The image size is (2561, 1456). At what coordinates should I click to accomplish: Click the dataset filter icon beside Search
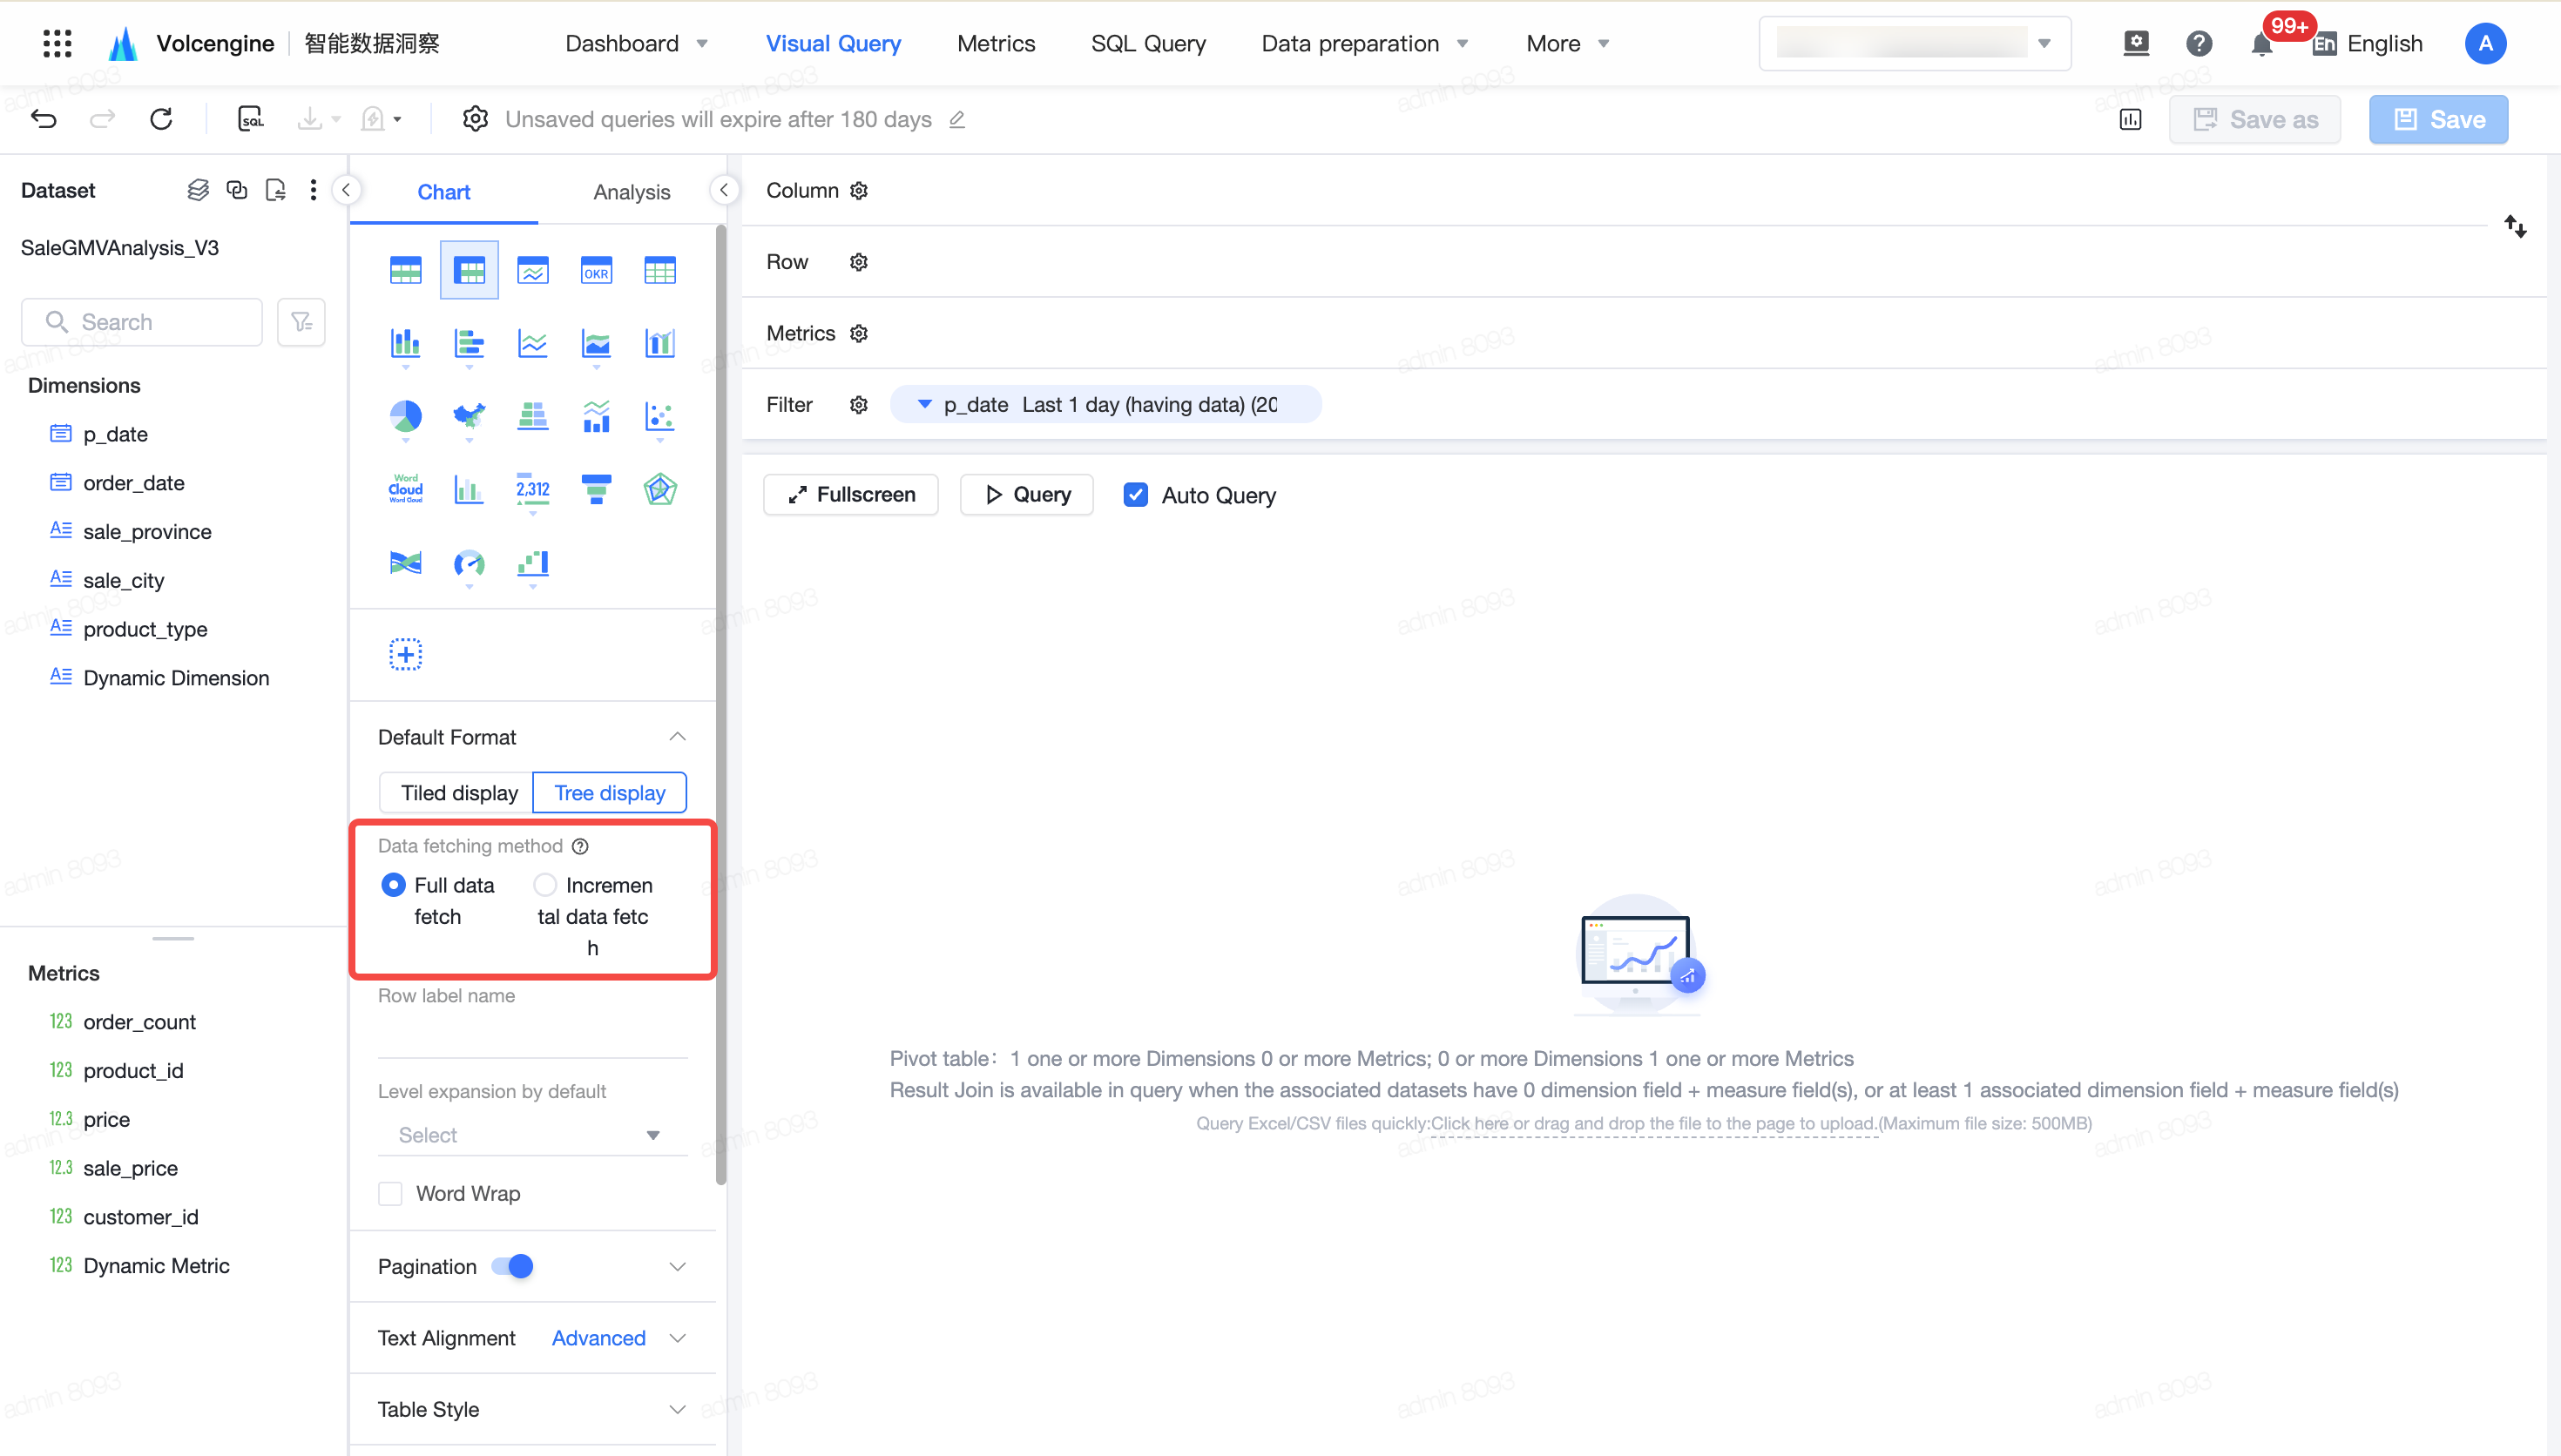point(301,322)
